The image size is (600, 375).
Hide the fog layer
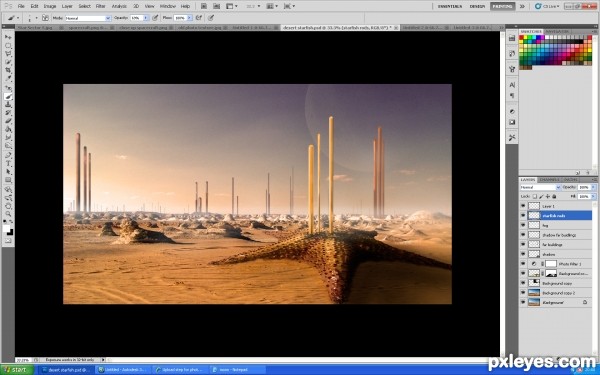523,225
